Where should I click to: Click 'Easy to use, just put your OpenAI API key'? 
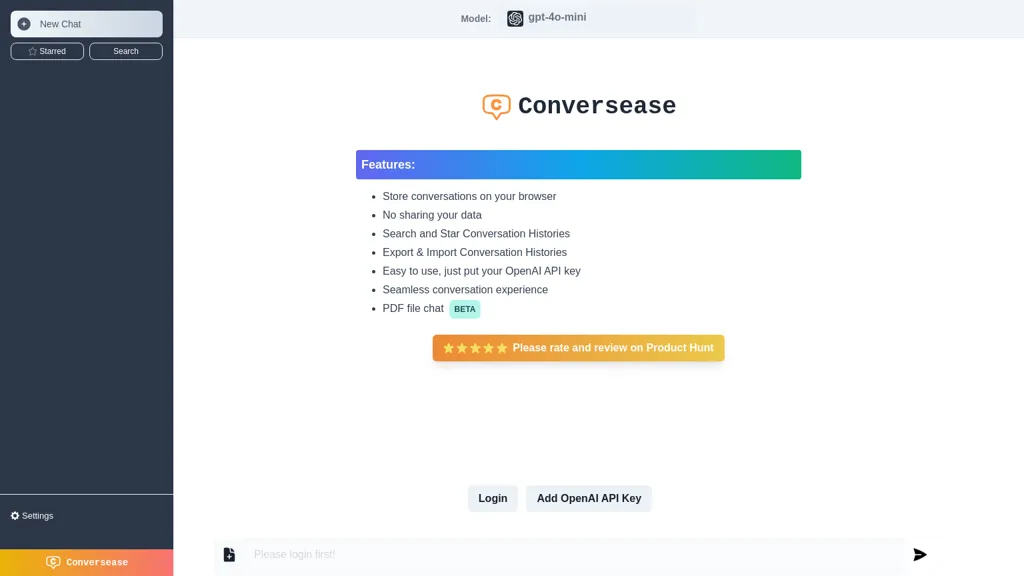481,271
